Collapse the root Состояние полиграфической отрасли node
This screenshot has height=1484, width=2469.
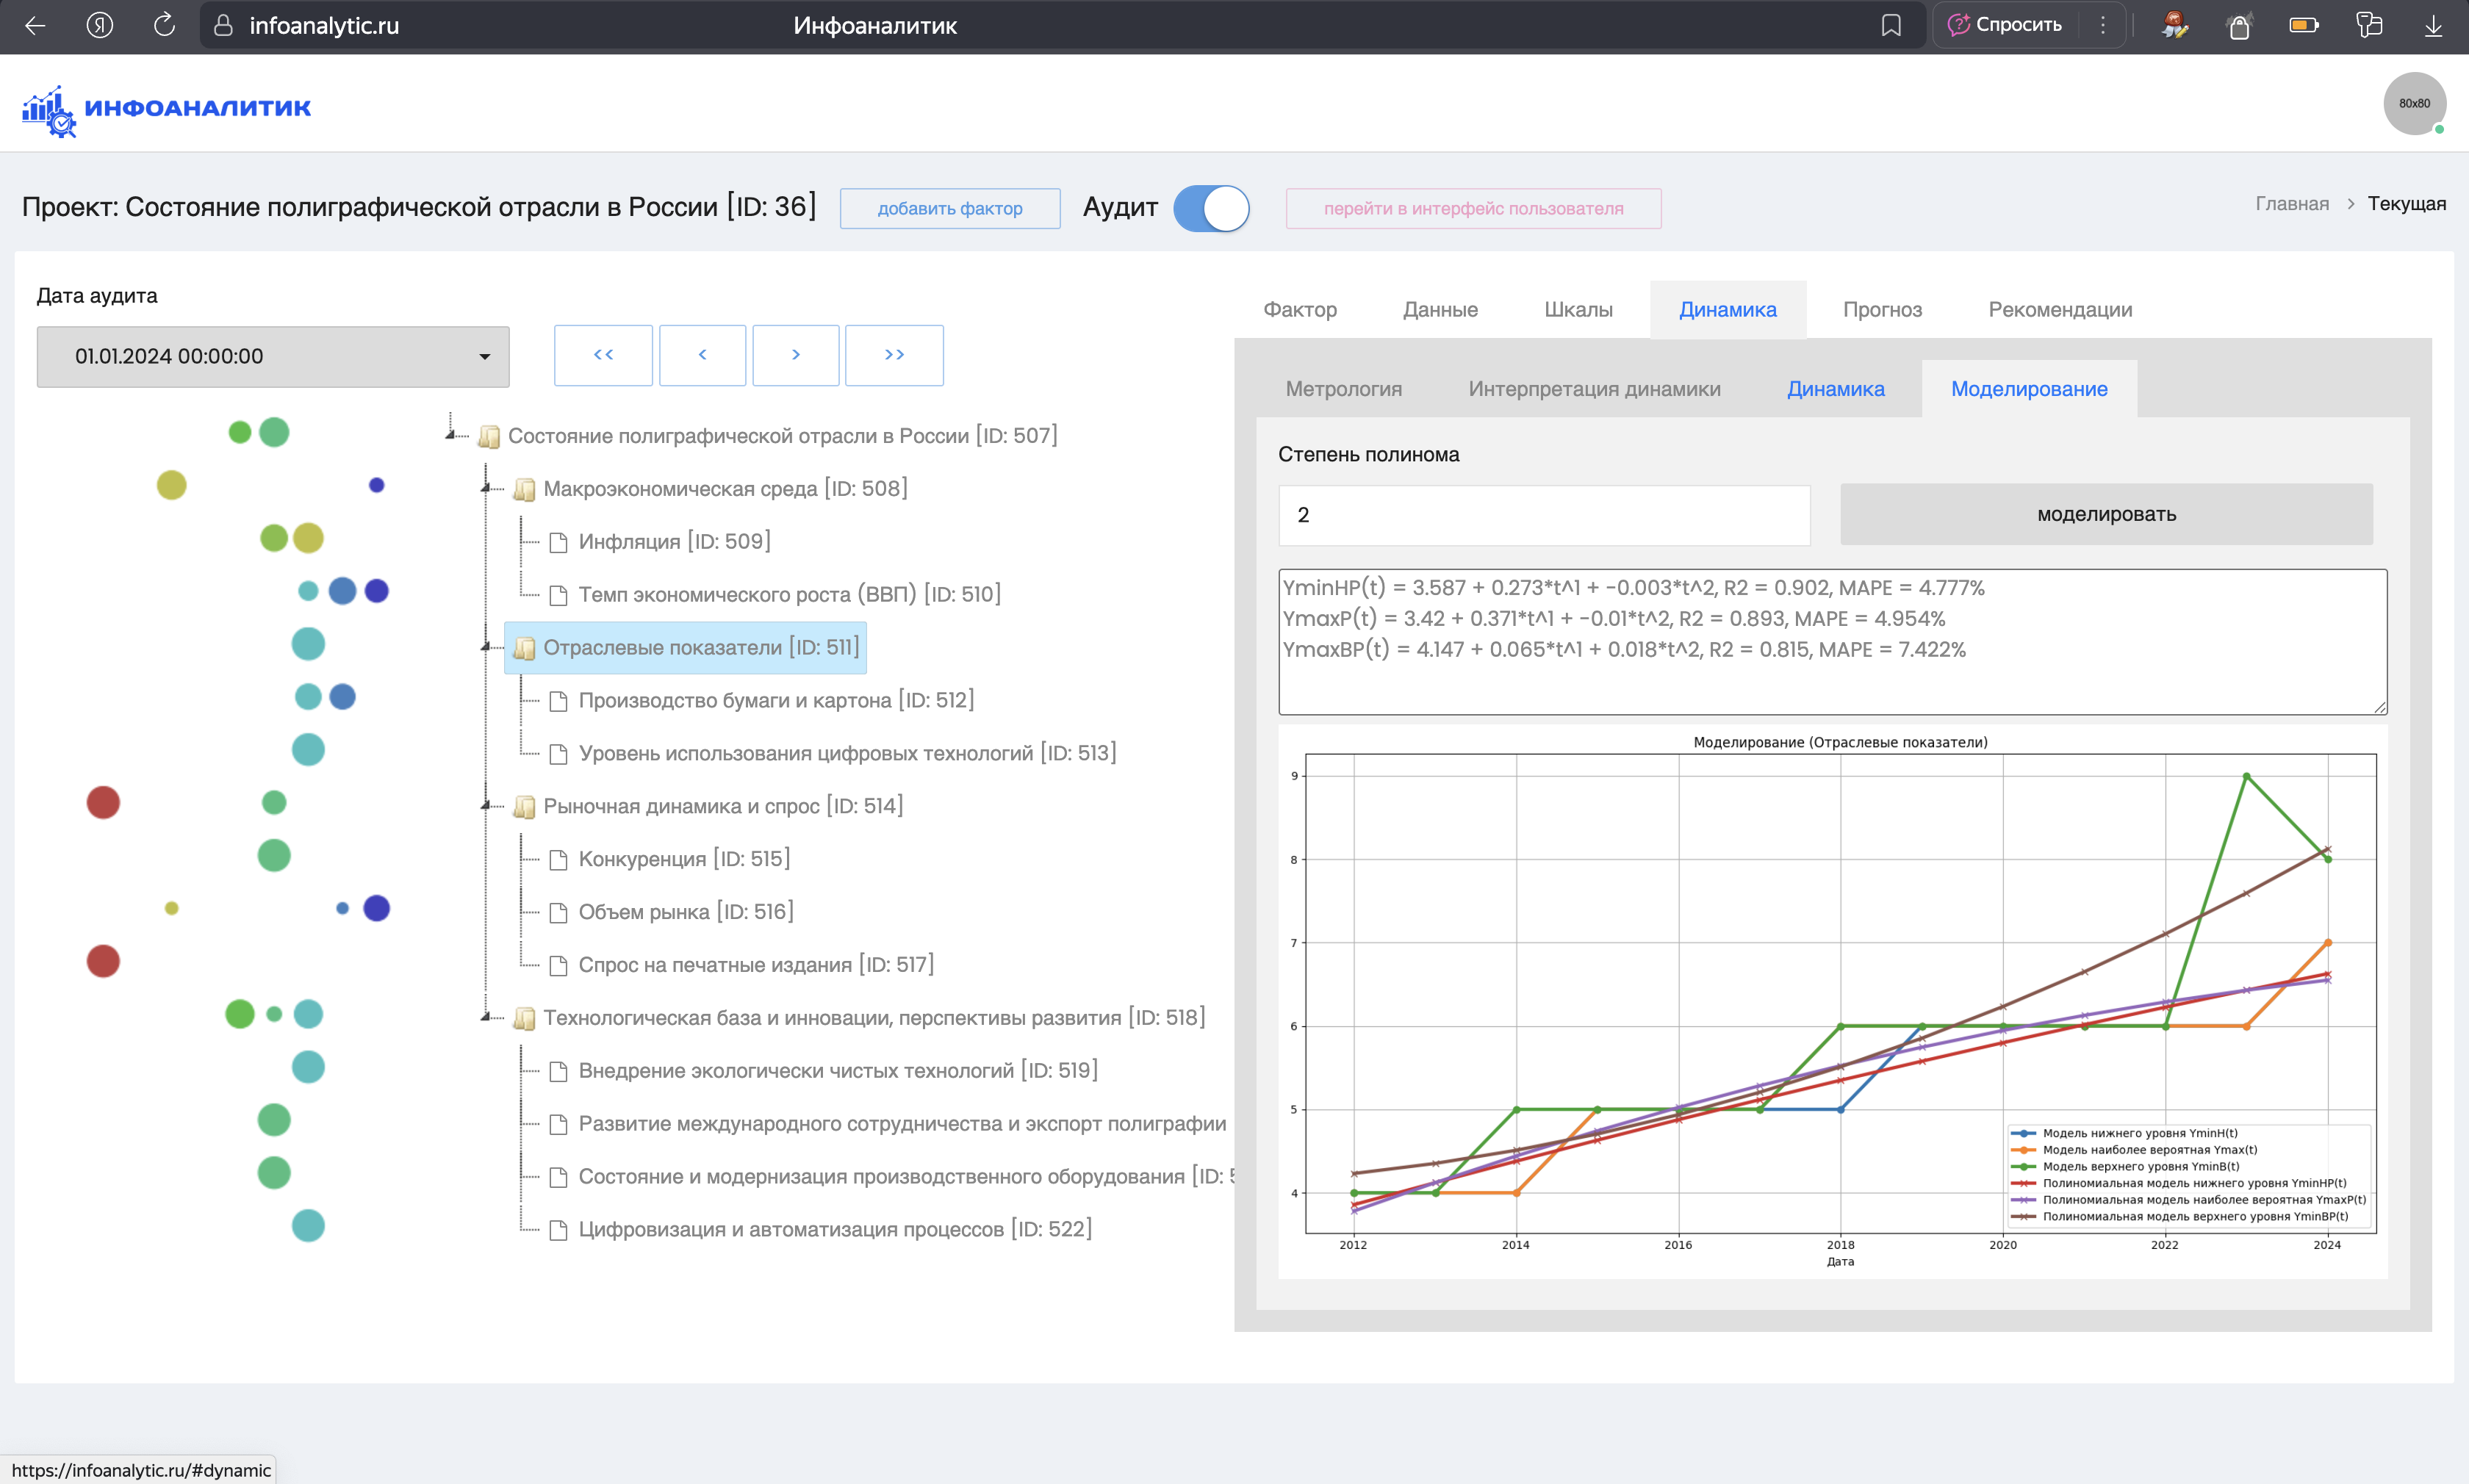451,434
